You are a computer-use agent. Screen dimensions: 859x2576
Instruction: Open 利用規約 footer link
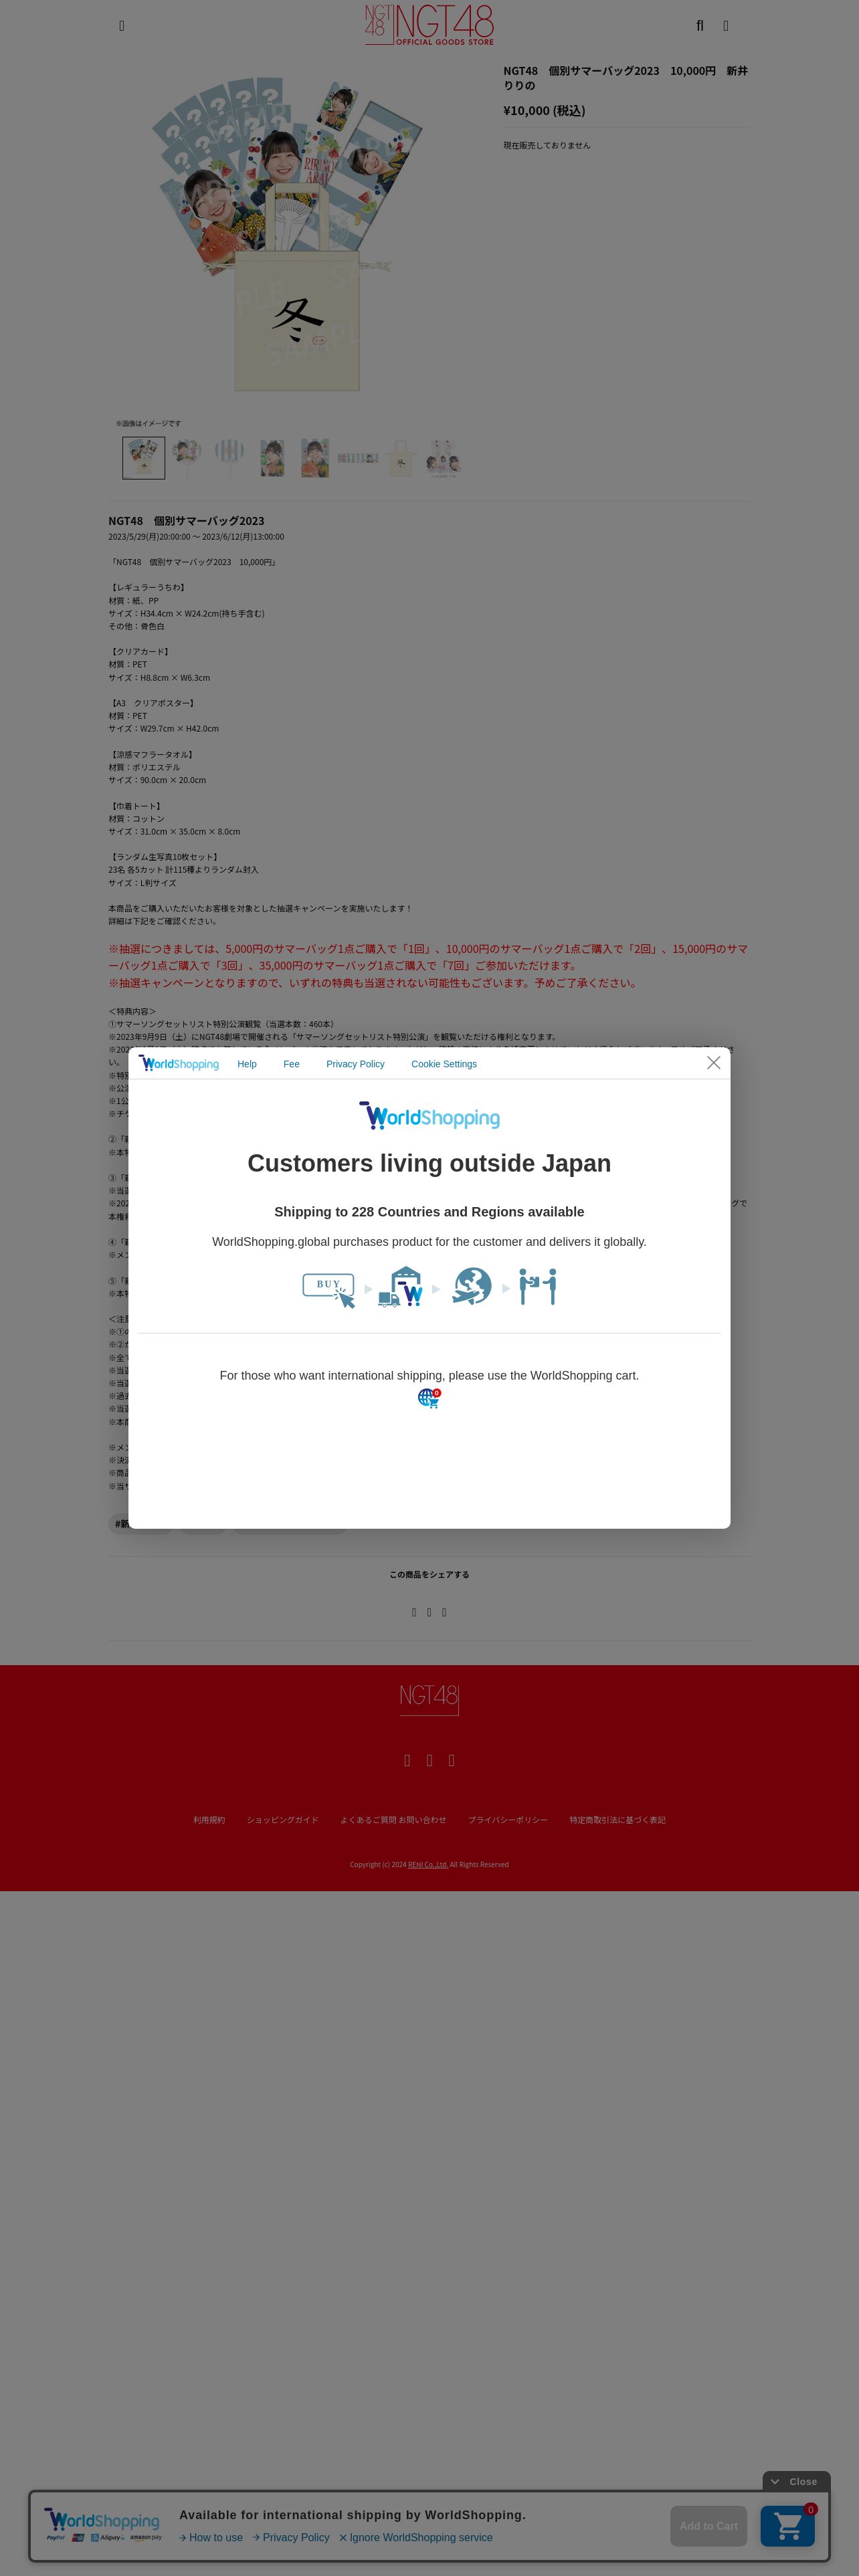coord(209,1820)
